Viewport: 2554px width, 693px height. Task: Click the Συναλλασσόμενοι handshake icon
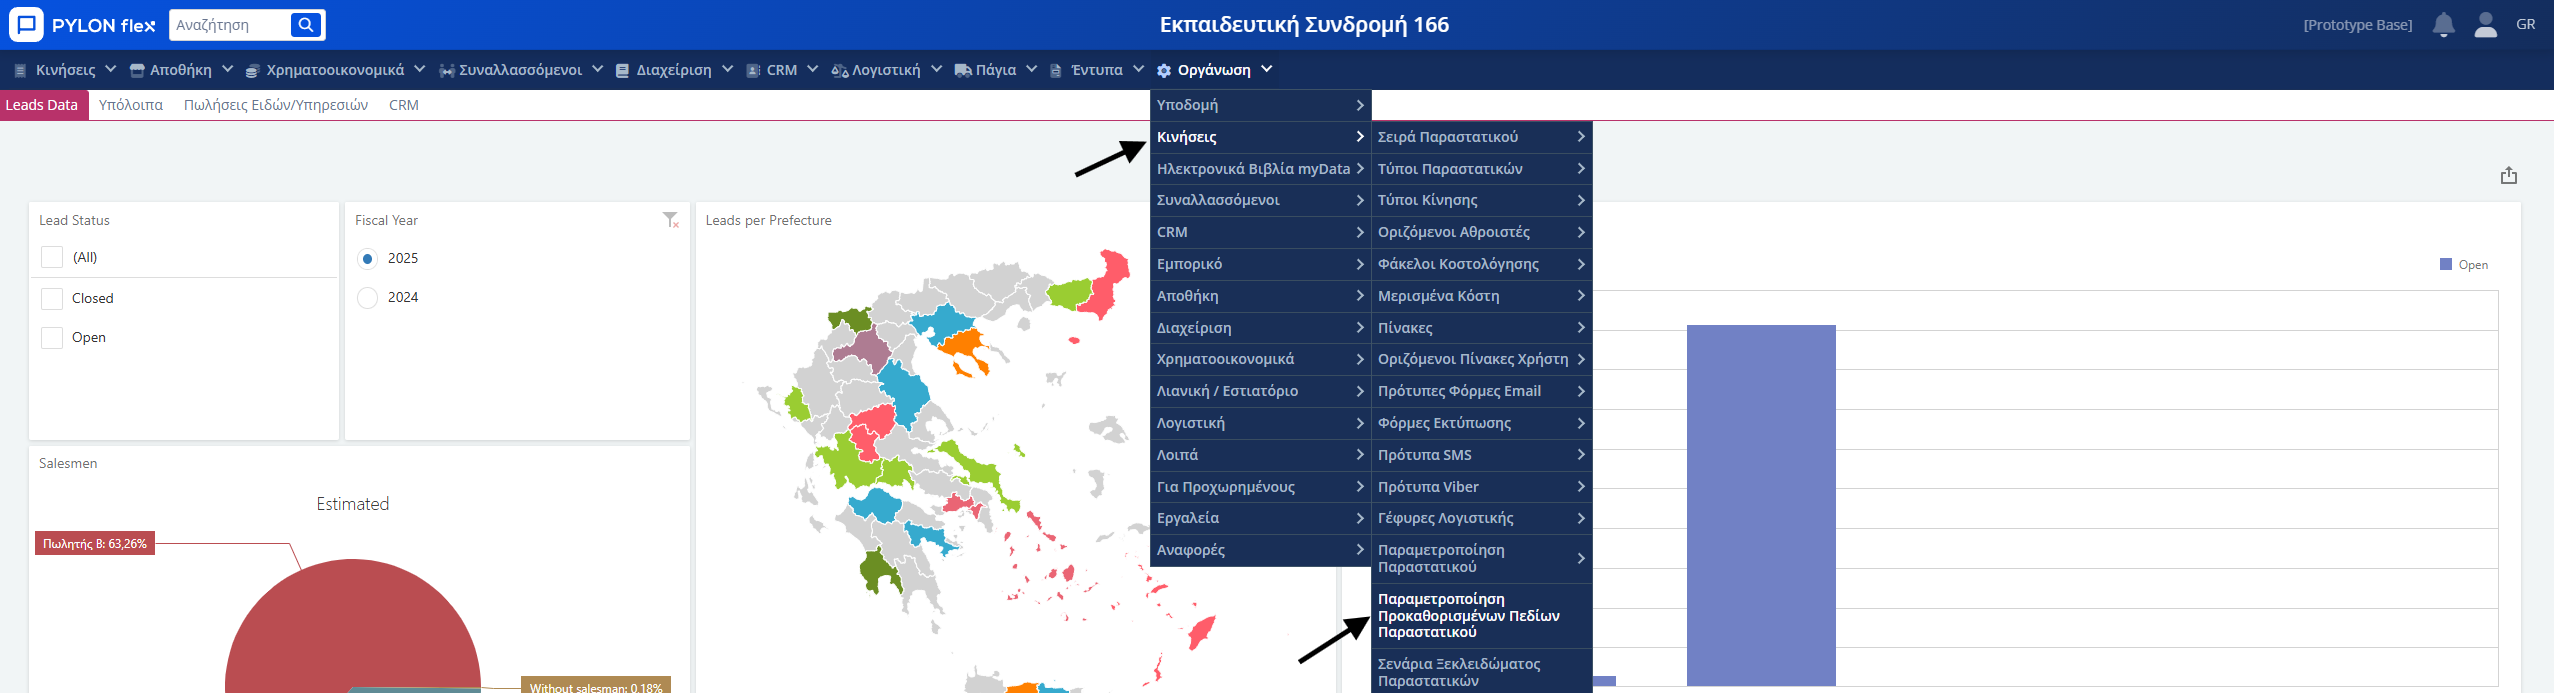coord(447,71)
